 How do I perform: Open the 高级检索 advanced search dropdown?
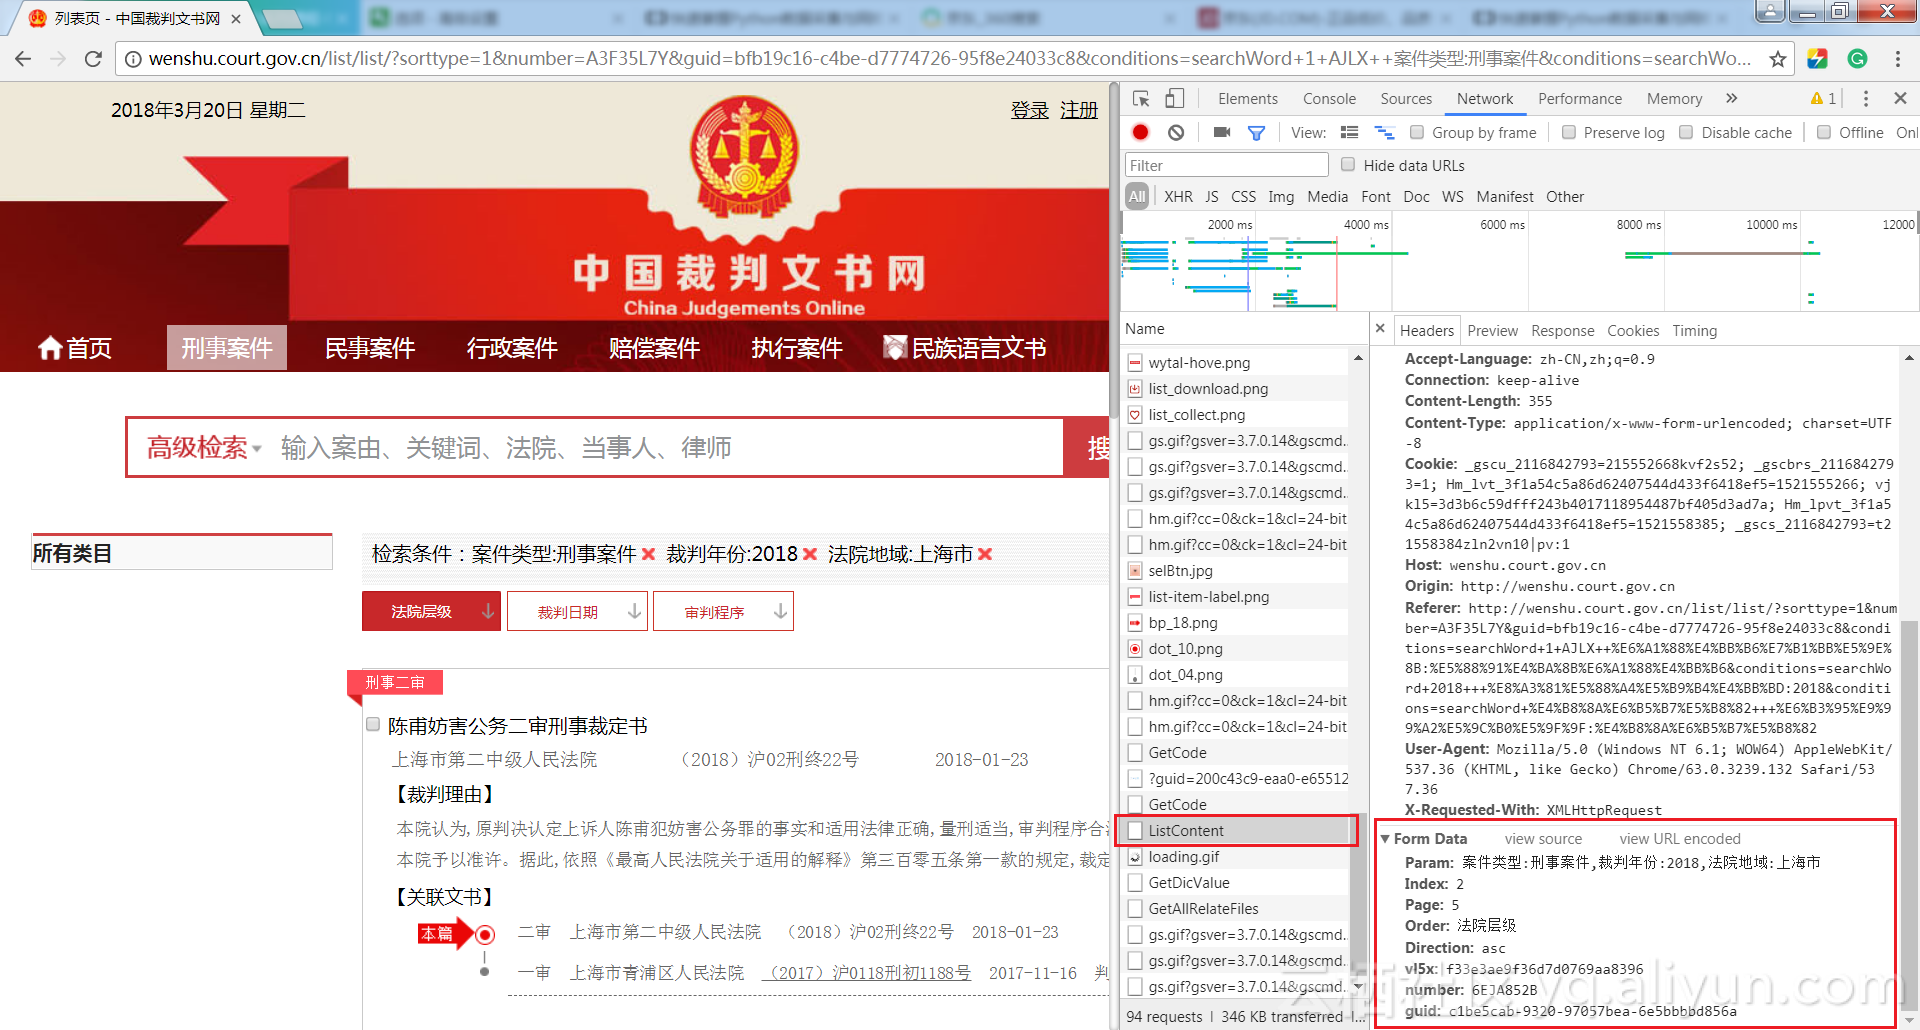204,448
